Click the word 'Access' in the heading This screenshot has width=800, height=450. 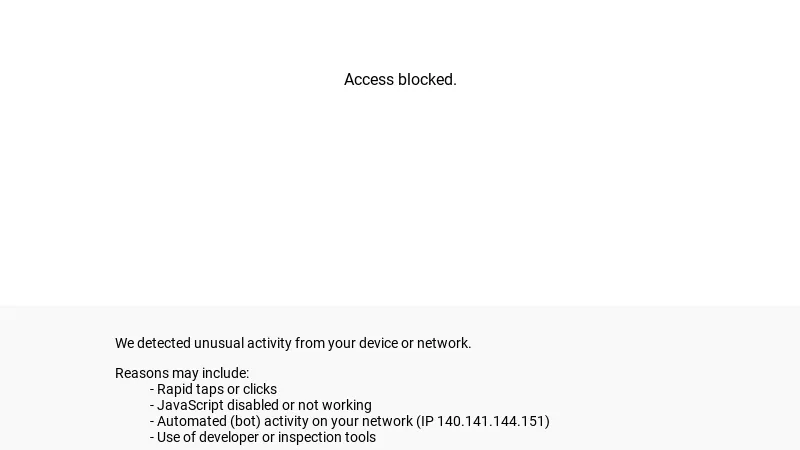[x=369, y=80]
